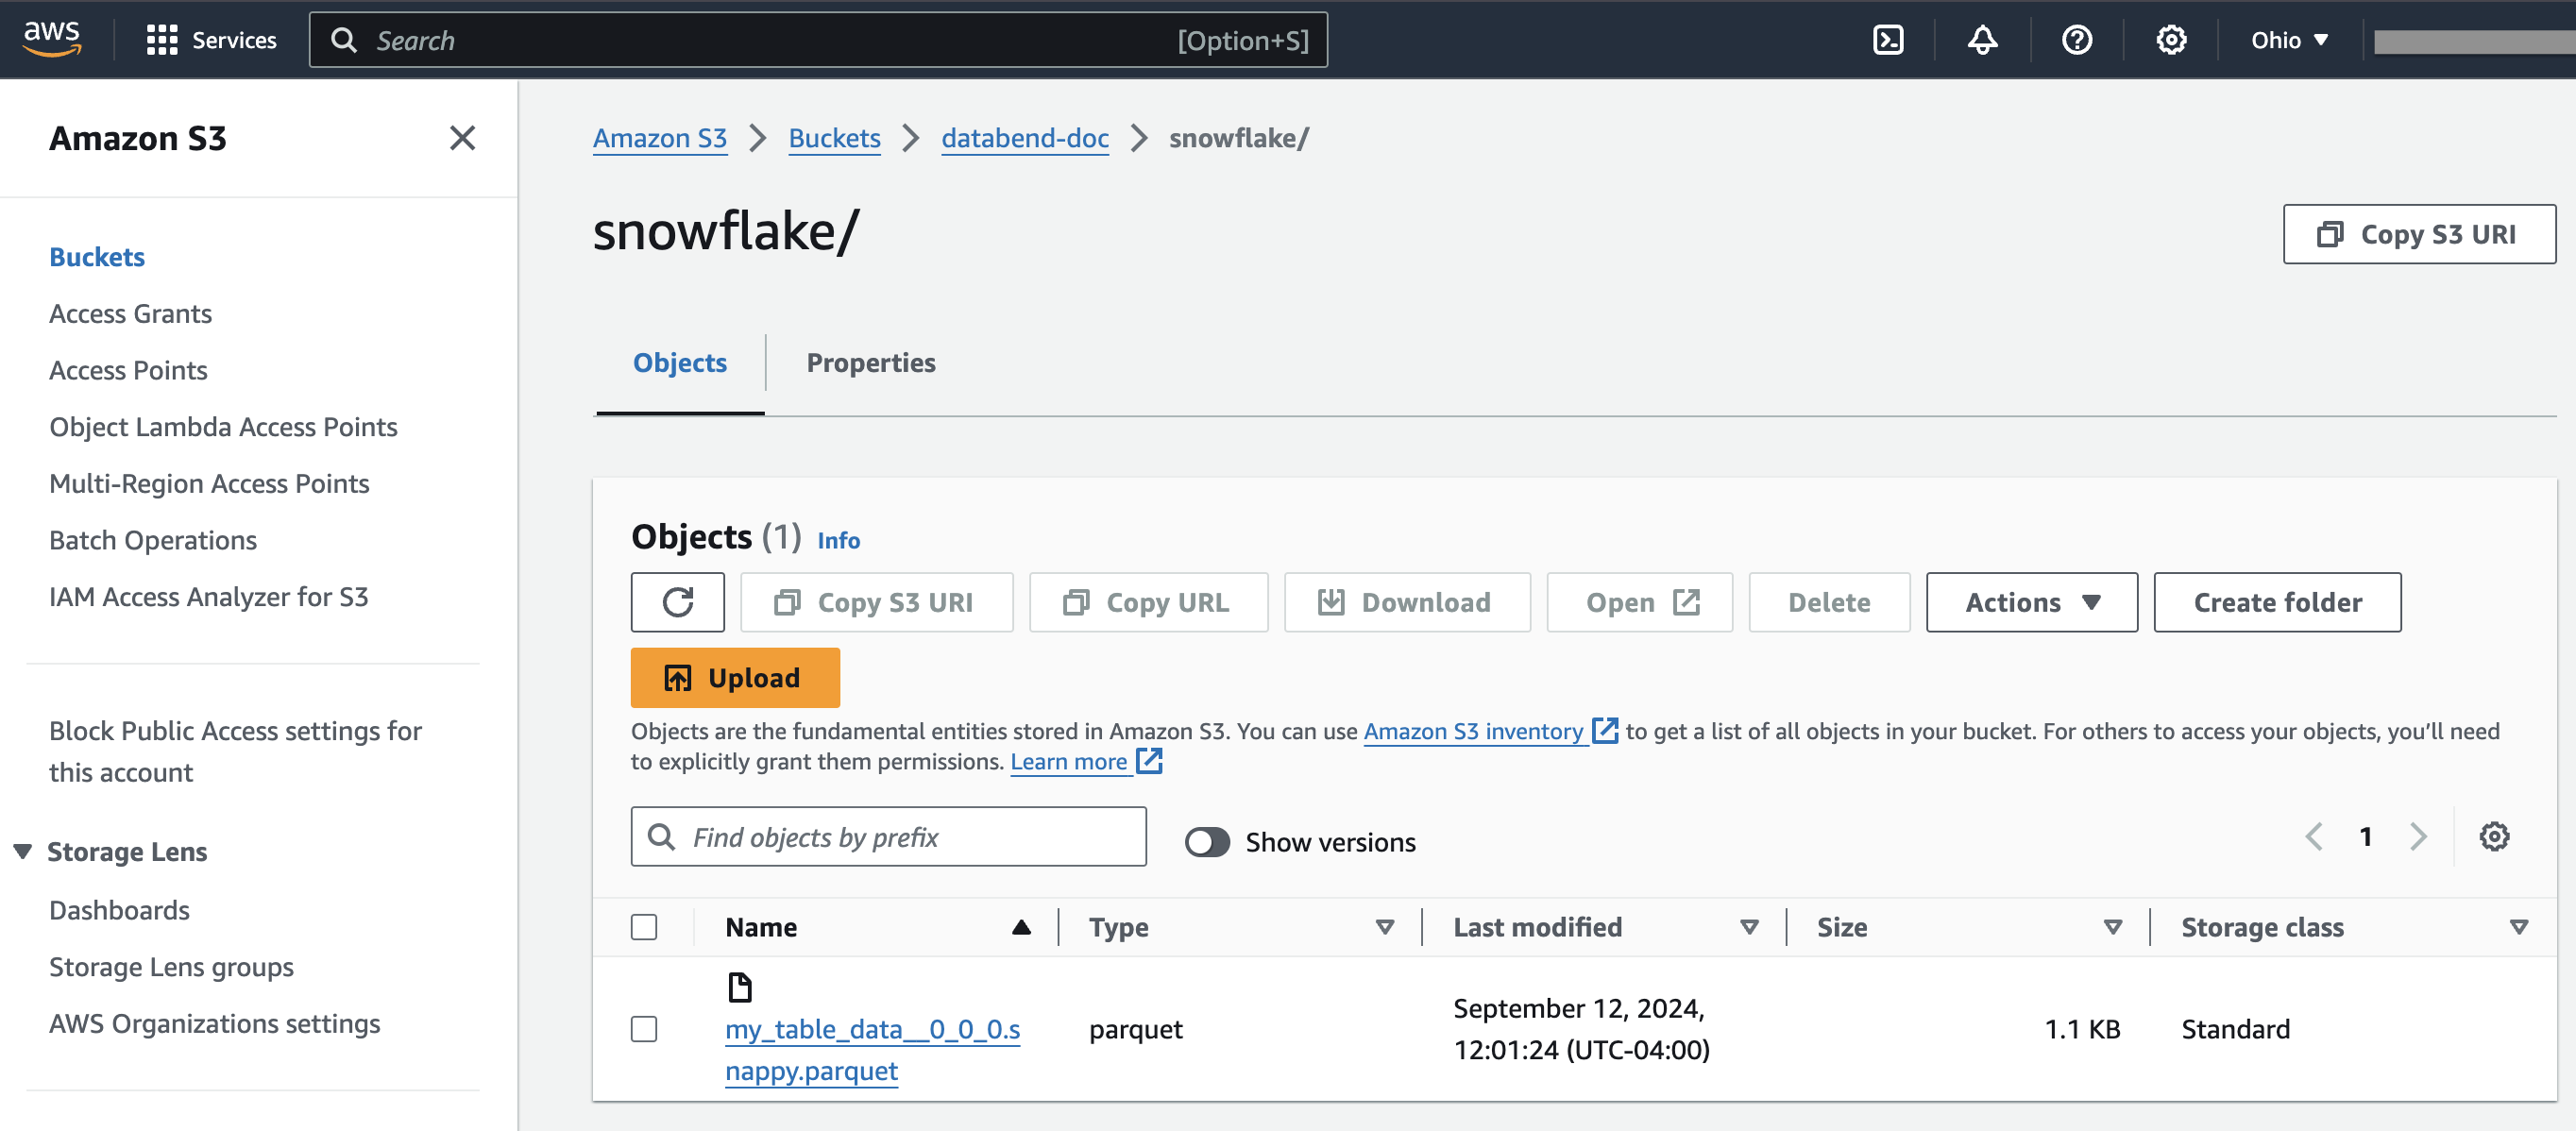
Task: Go to next page arrow
Action: (x=2418, y=836)
